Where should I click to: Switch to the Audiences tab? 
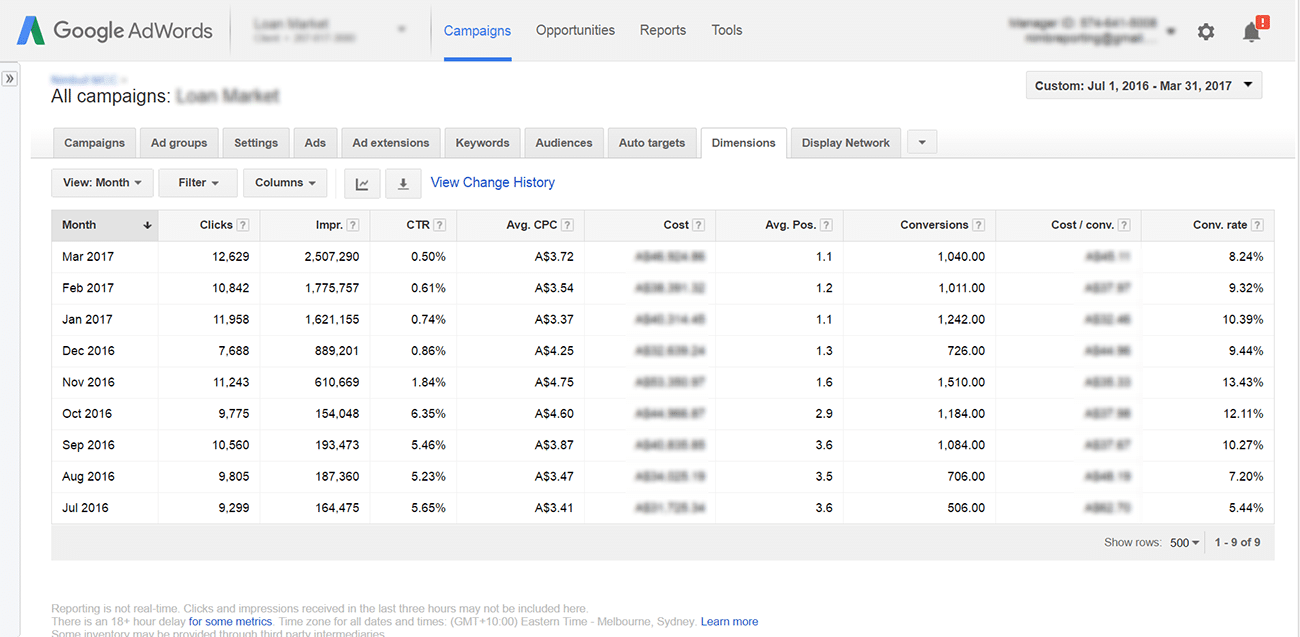point(564,143)
